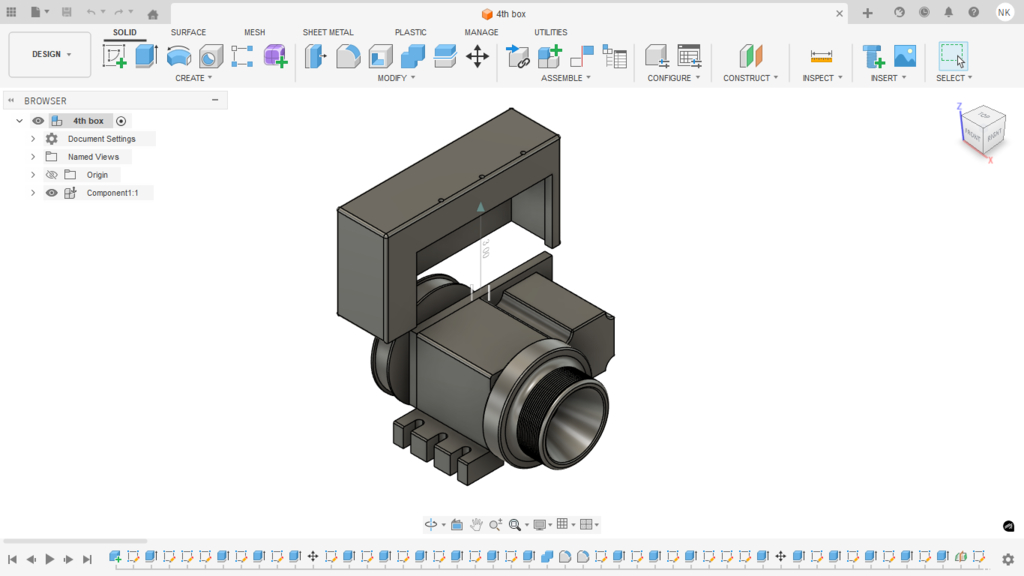Open the DESIGN workspace dropdown

coord(50,54)
